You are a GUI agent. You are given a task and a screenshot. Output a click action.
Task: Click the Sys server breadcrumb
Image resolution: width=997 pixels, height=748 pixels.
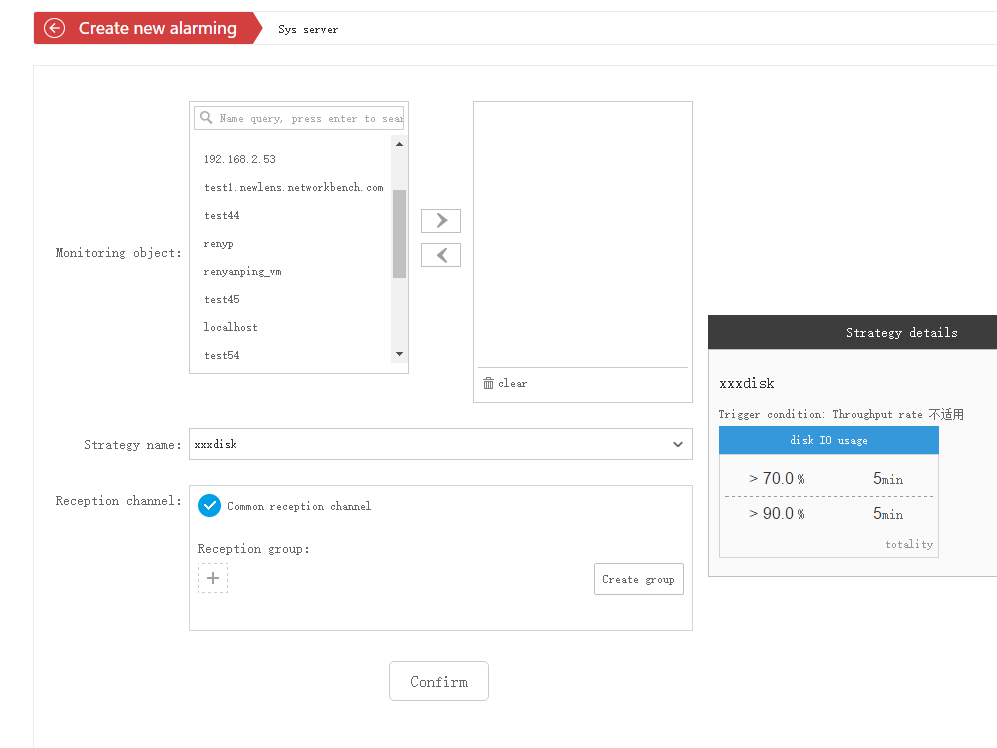(308, 29)
